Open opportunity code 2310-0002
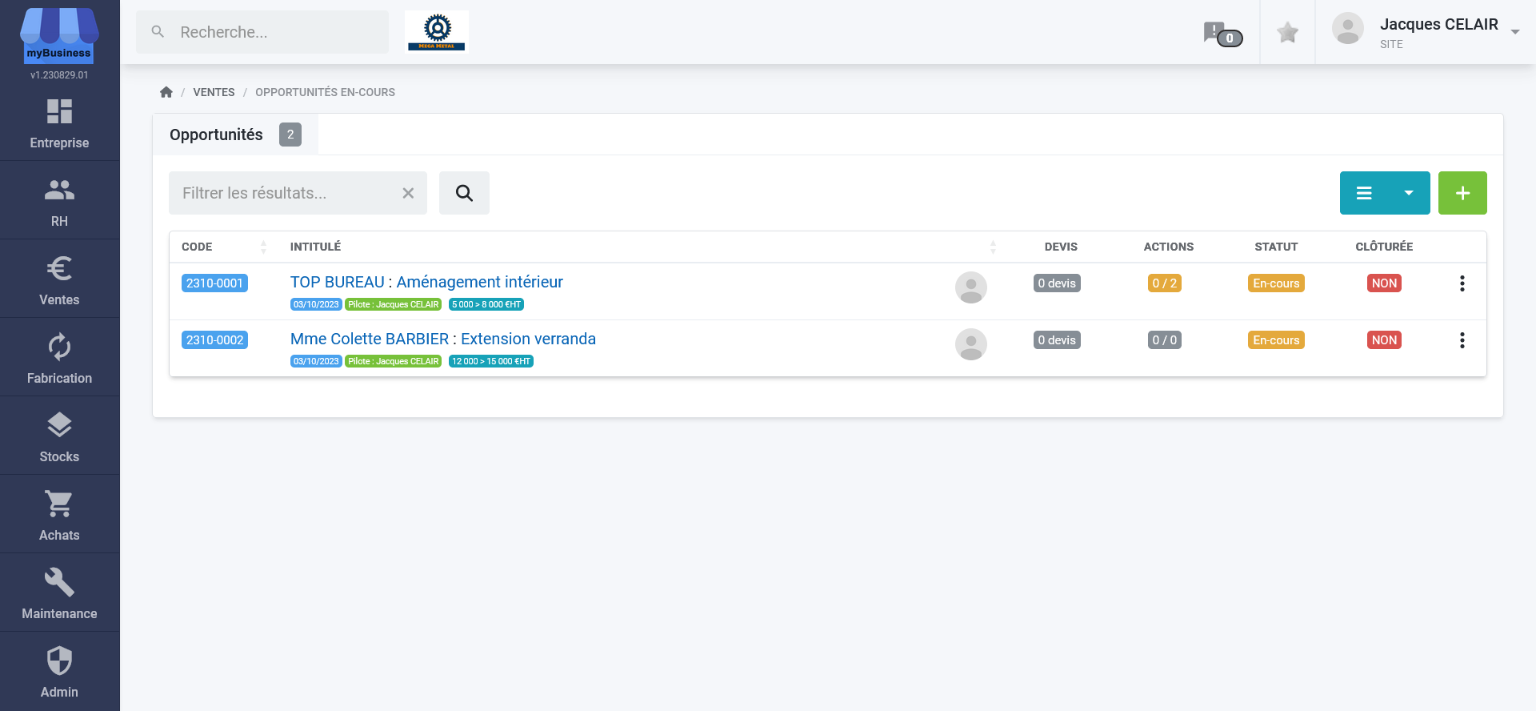This screenshot has width=1536, height=711. pos(214,340)
